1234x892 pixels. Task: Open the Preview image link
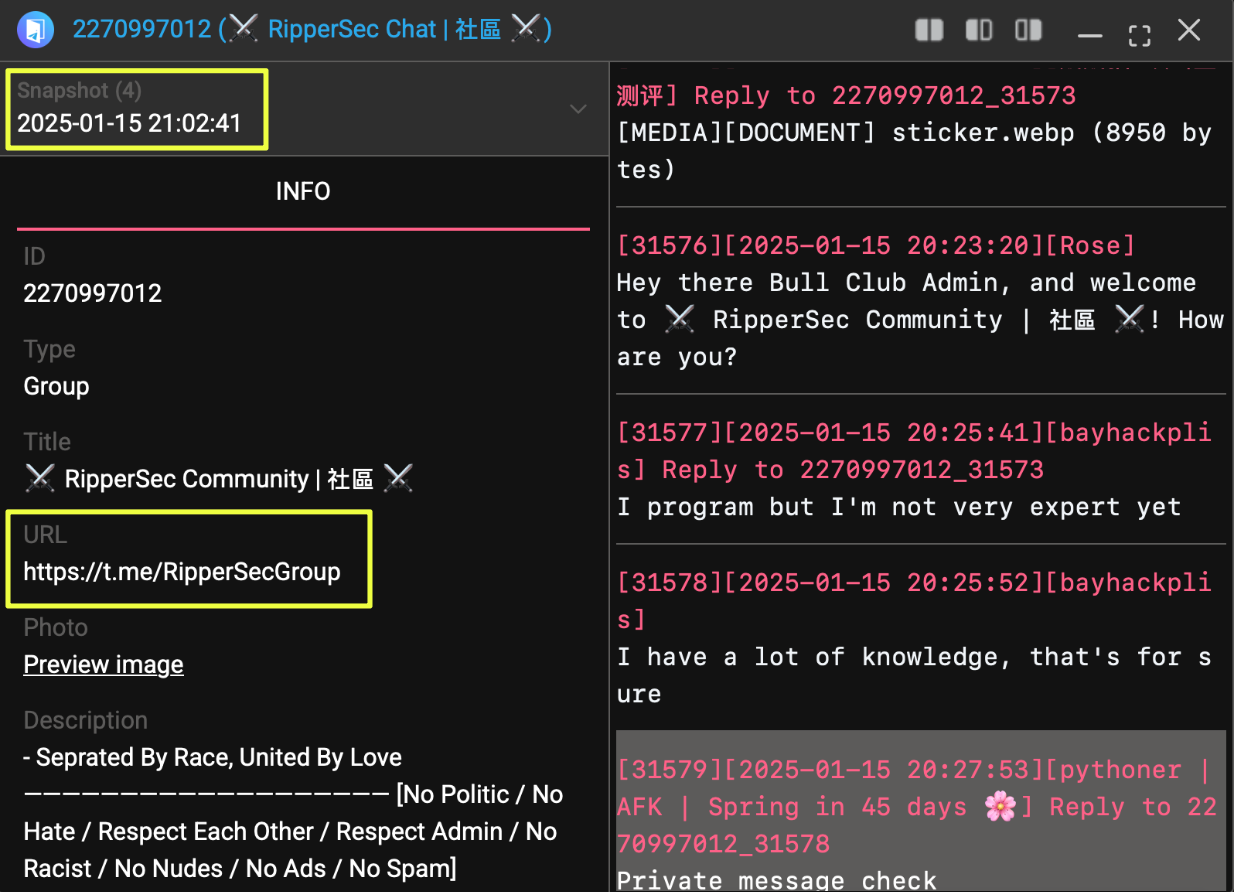coord(103,665)
